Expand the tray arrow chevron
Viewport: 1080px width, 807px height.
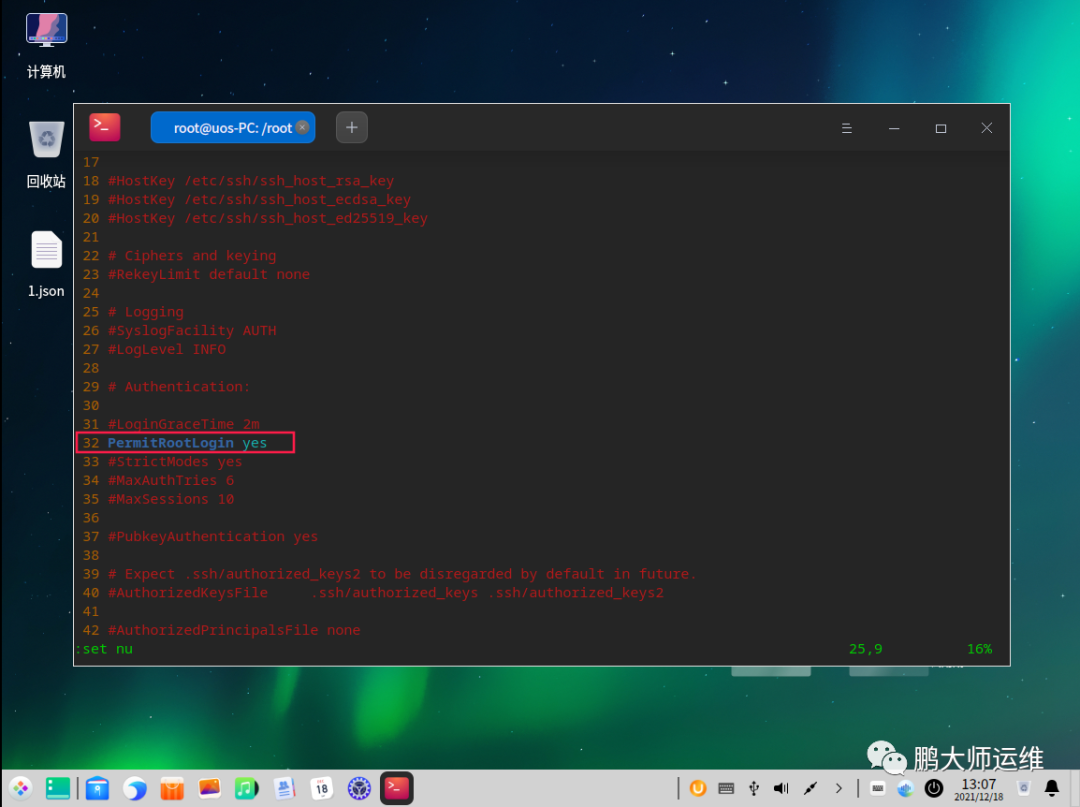[x=838, y=788]
